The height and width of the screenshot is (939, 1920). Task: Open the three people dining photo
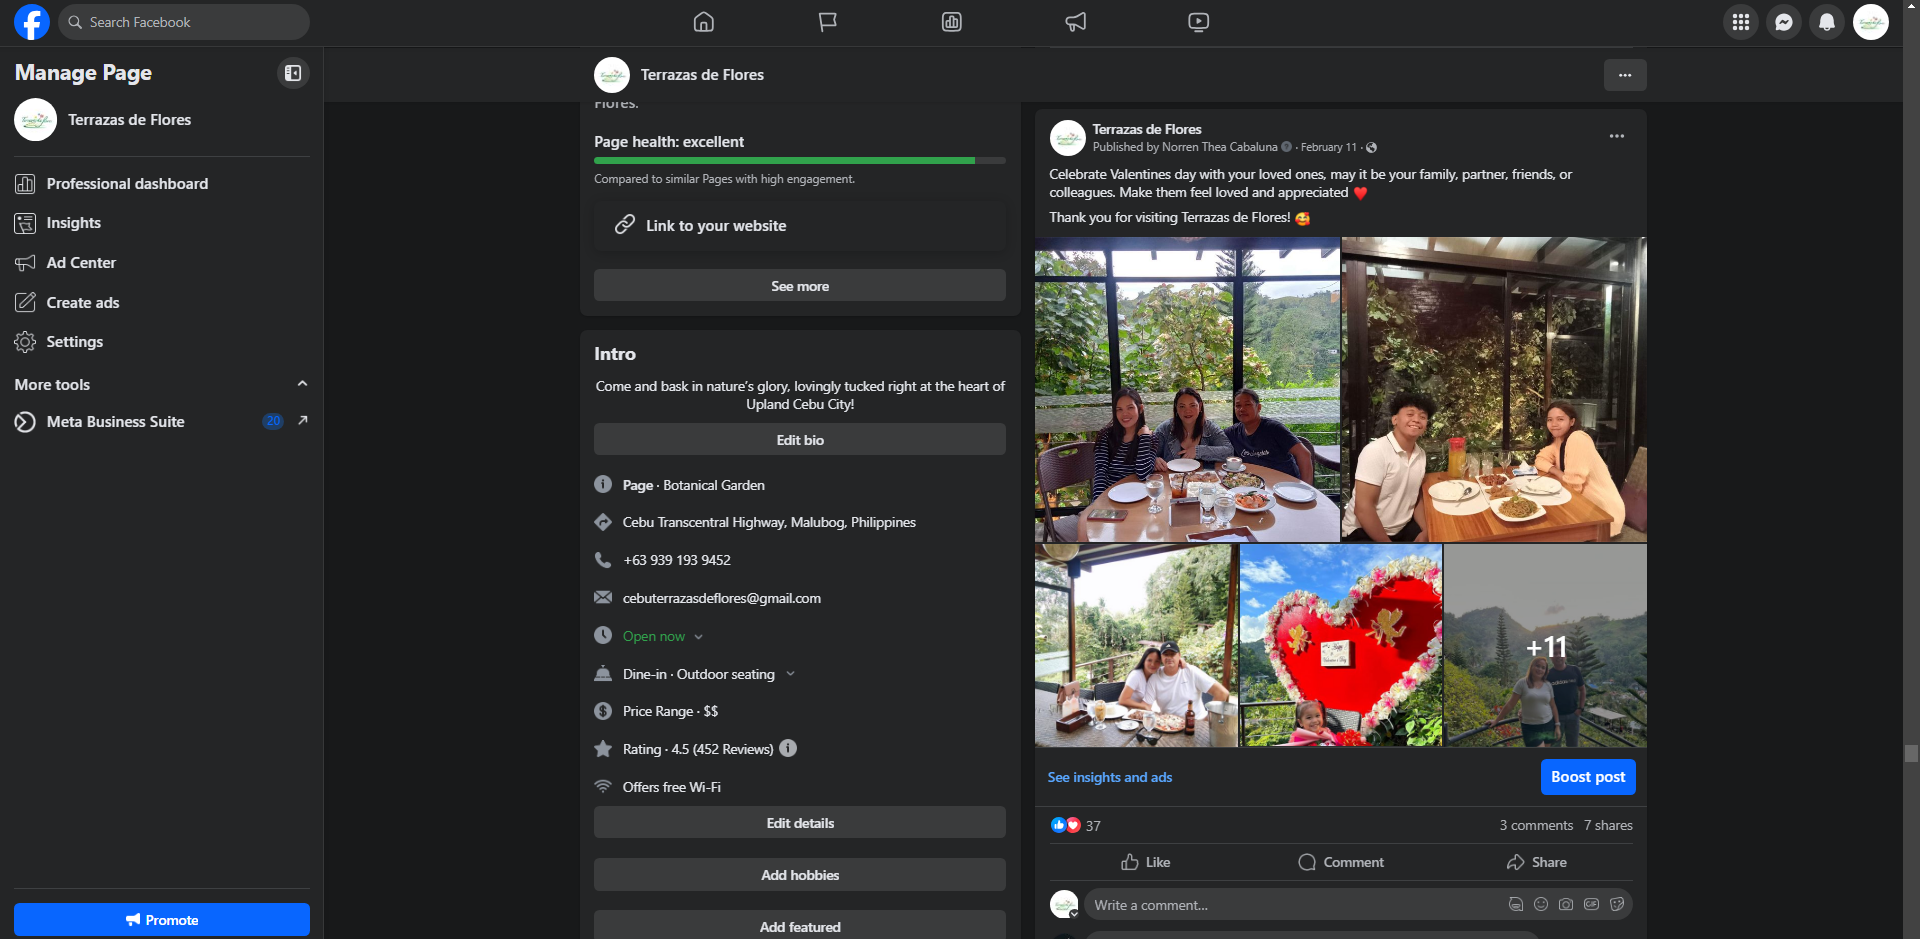(x=1187, y=390)
